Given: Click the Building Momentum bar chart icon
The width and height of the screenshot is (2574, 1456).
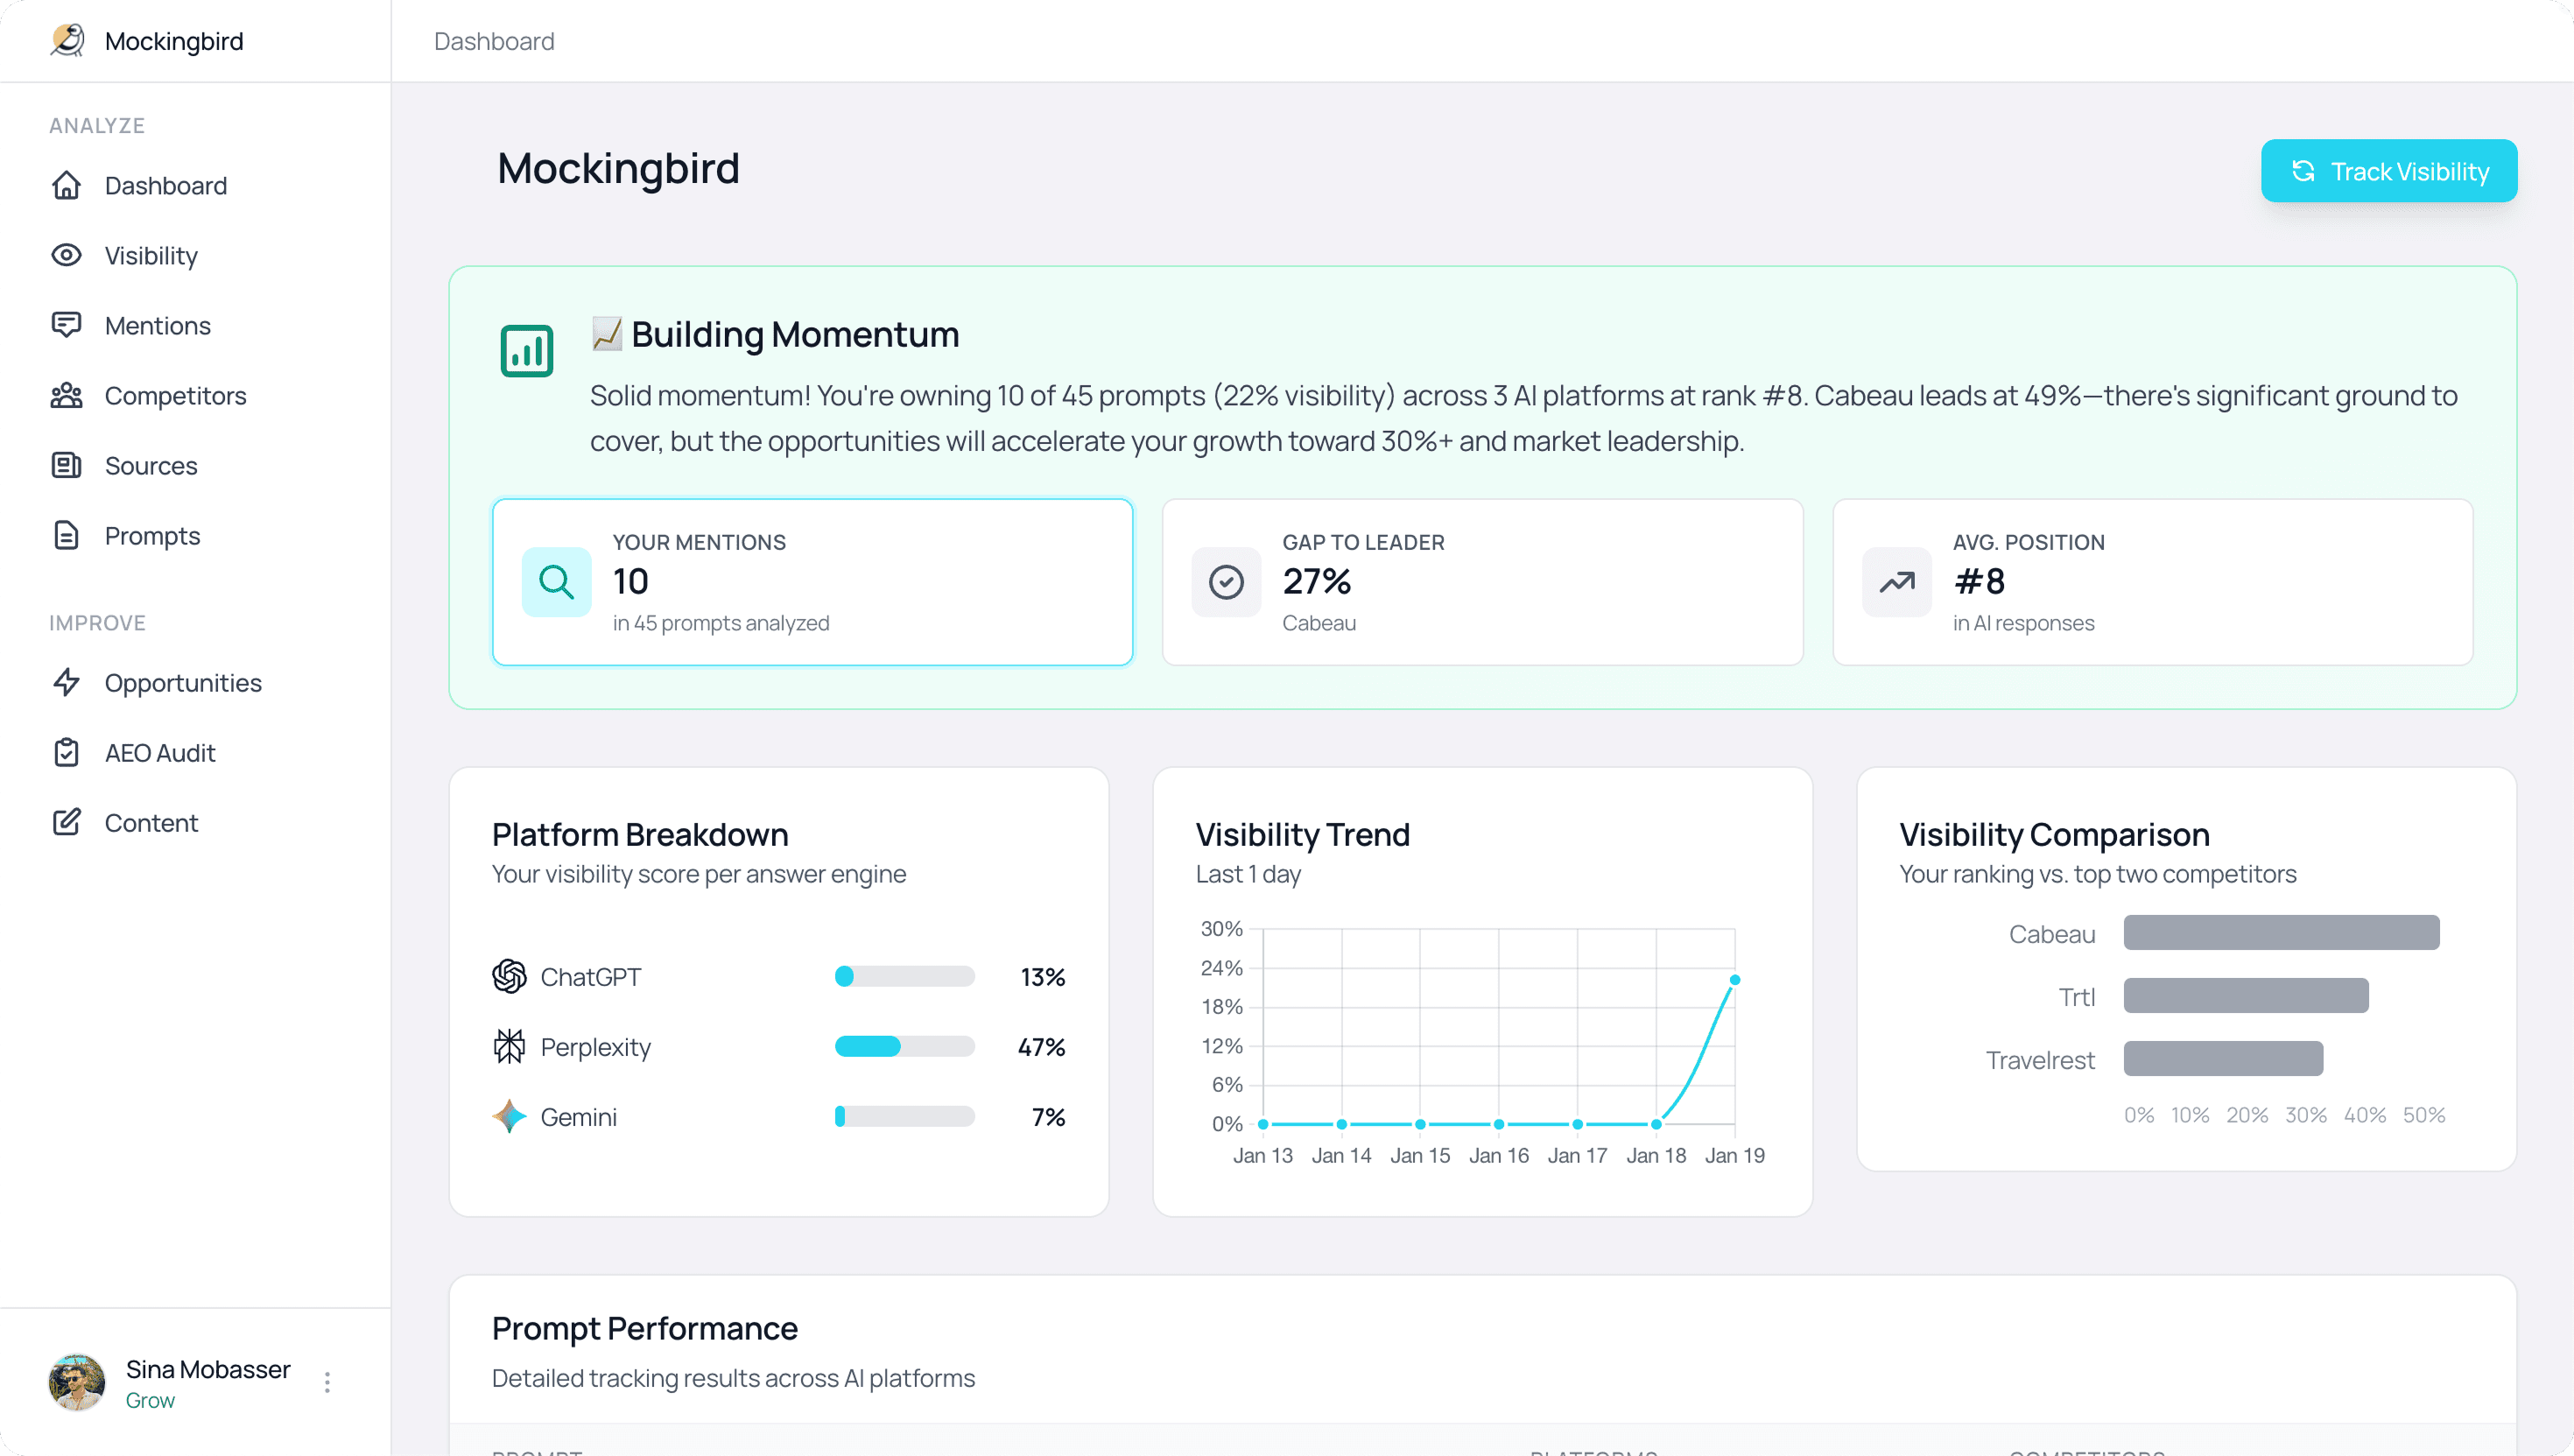Looking at the screenshot, I should coord(527,351).
